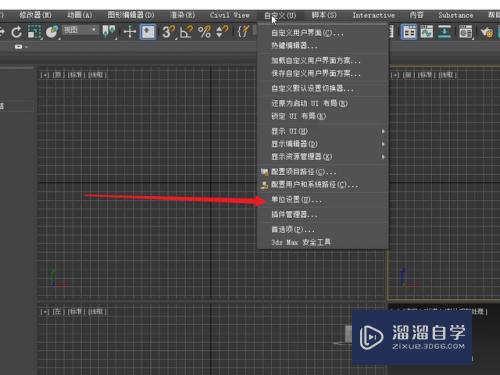
Task: Open 首选项(P)... menu entry
Action: (323, 230)
